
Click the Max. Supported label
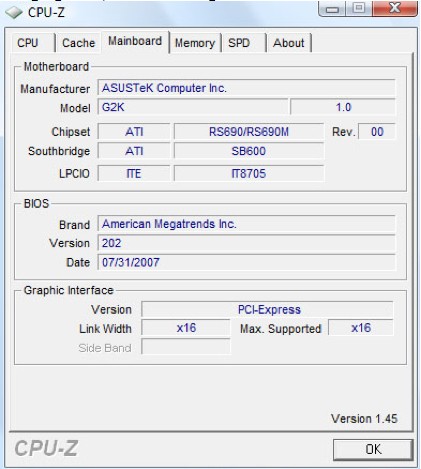(x=280, y=329)
